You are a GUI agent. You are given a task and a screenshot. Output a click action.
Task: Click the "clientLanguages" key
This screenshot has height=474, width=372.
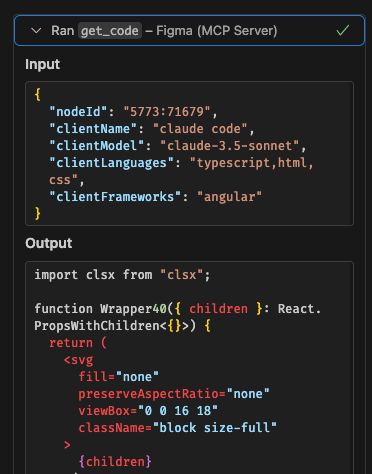[111, 163]
